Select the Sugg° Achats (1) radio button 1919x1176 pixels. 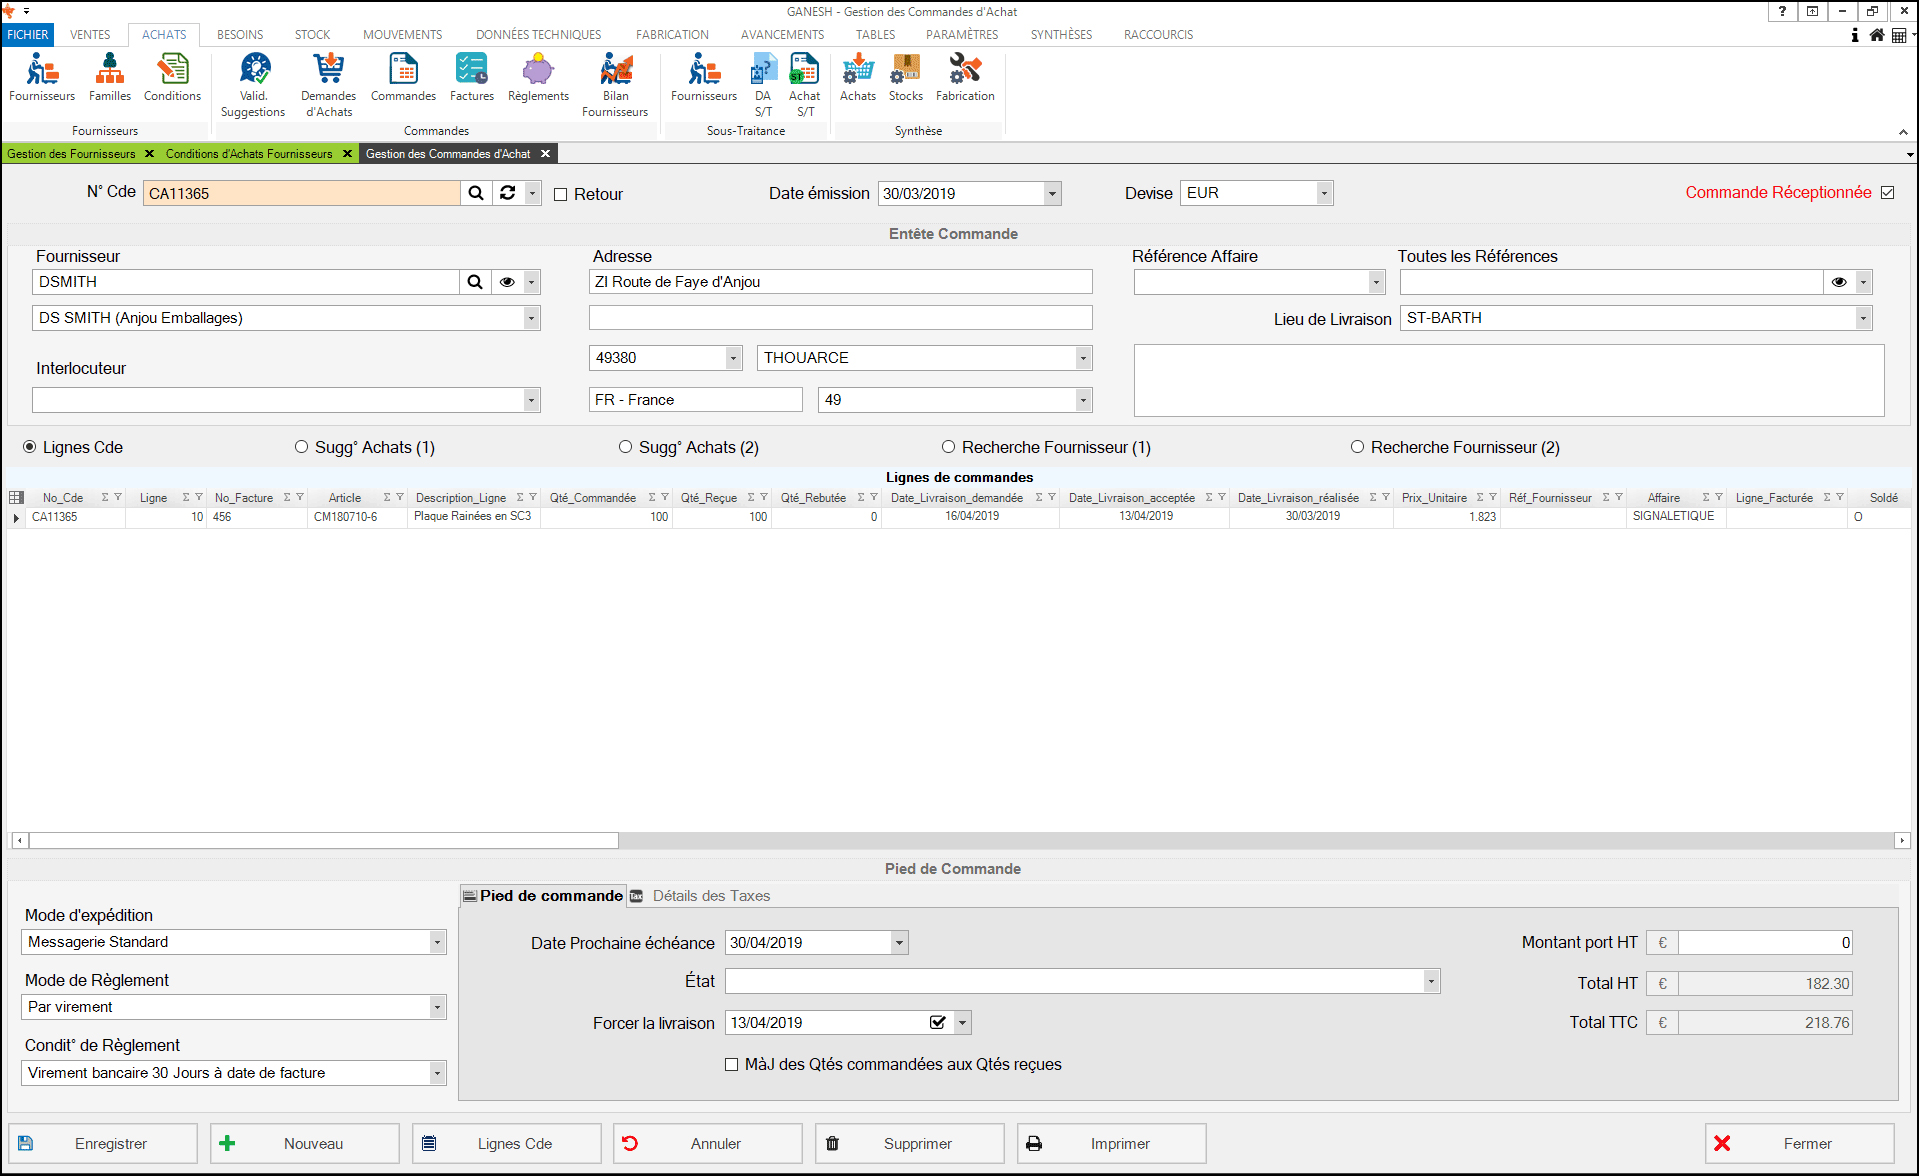(x=301, y=447)
